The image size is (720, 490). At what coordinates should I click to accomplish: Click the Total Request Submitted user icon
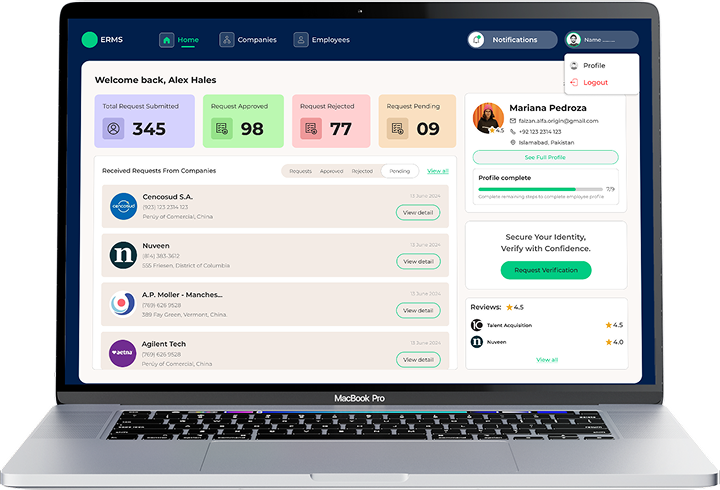pyautogui.click(x=114, y=128)
